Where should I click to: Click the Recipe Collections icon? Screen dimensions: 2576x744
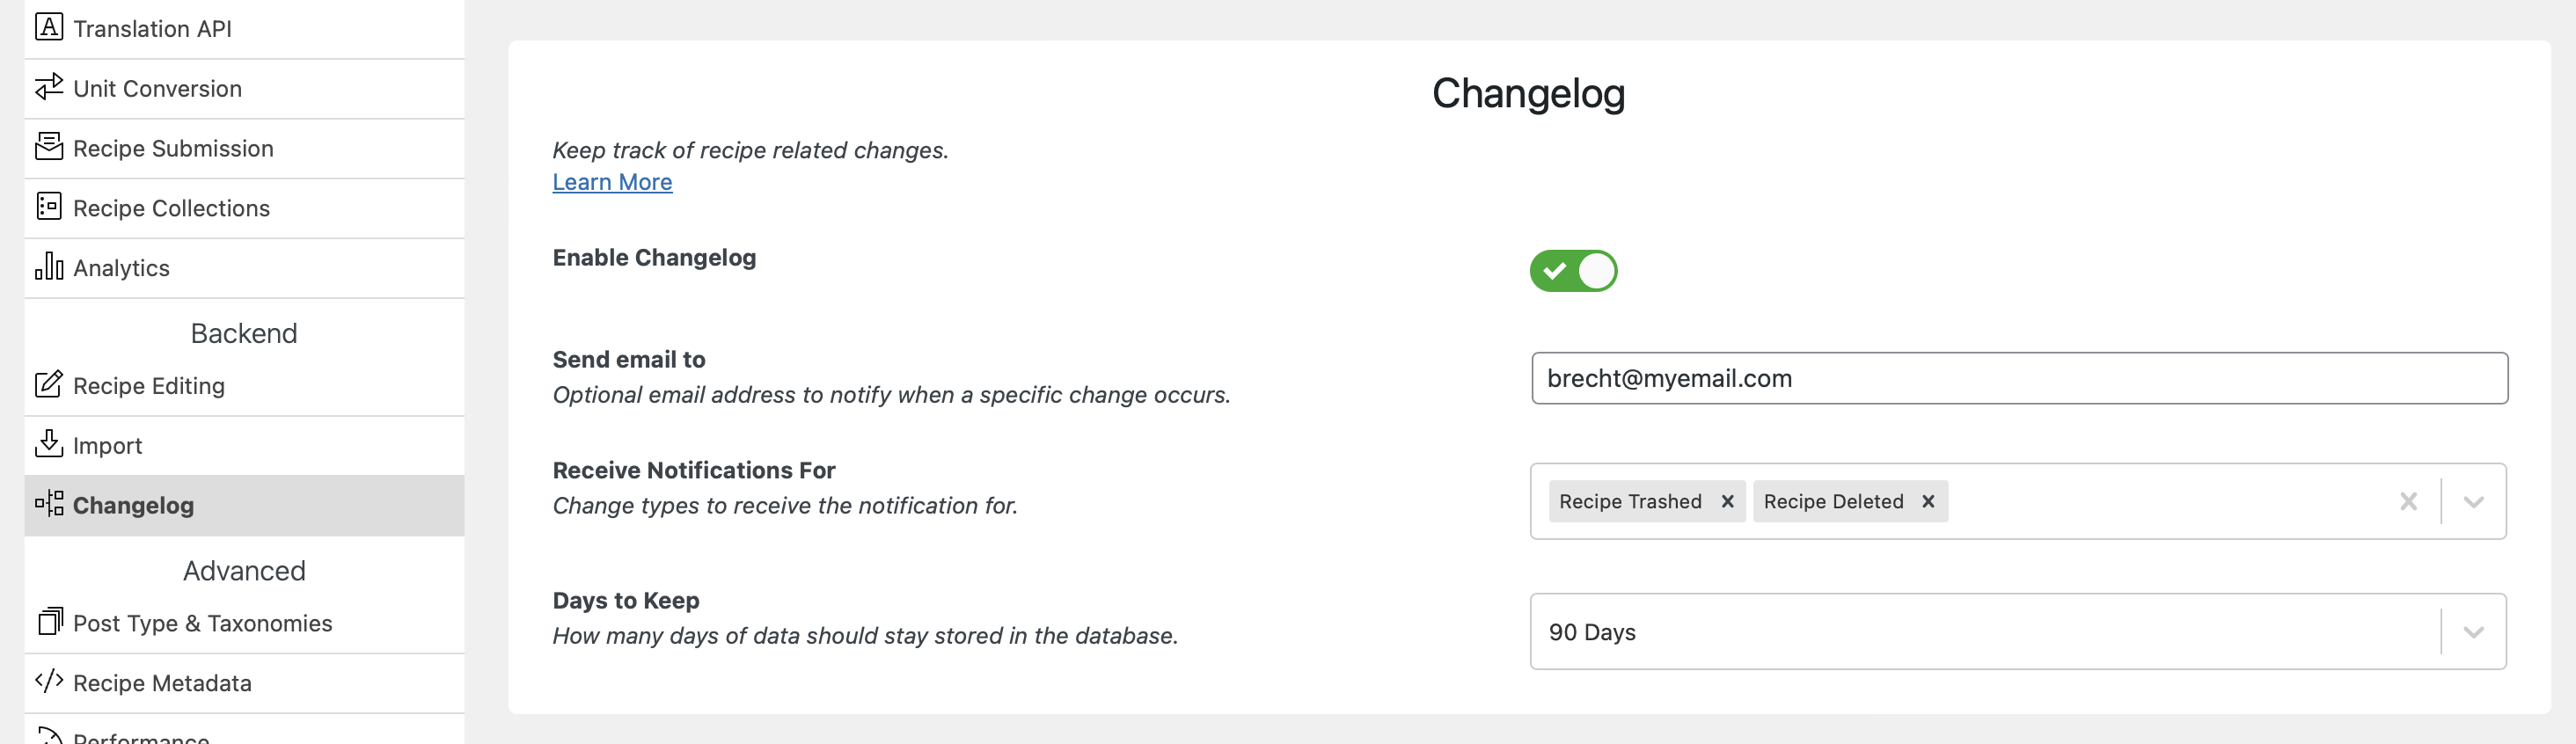48,207
